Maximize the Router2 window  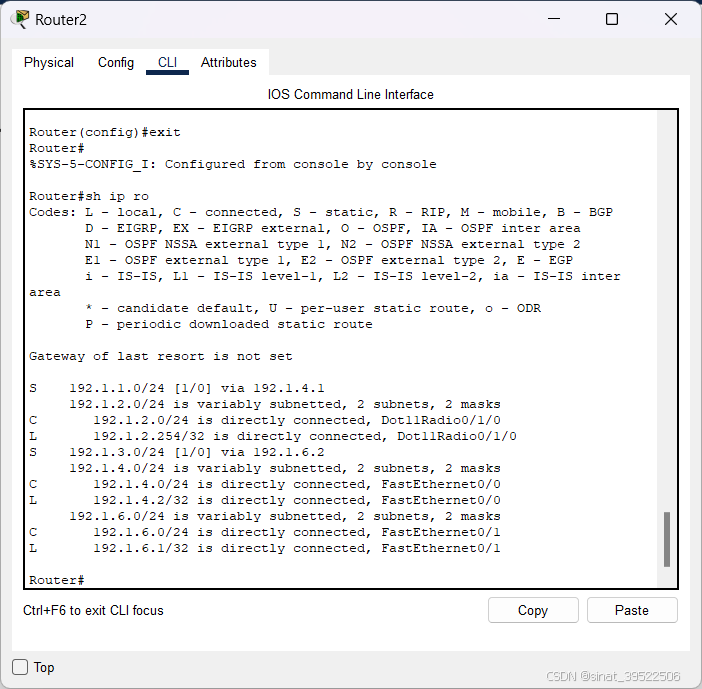pos(612,19)
